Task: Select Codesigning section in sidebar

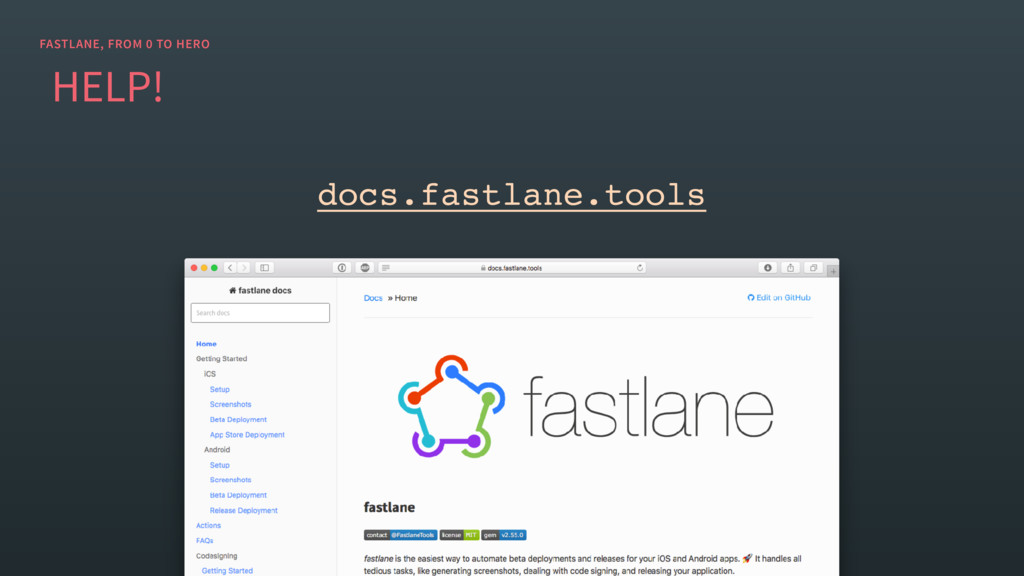Action: 217,556
